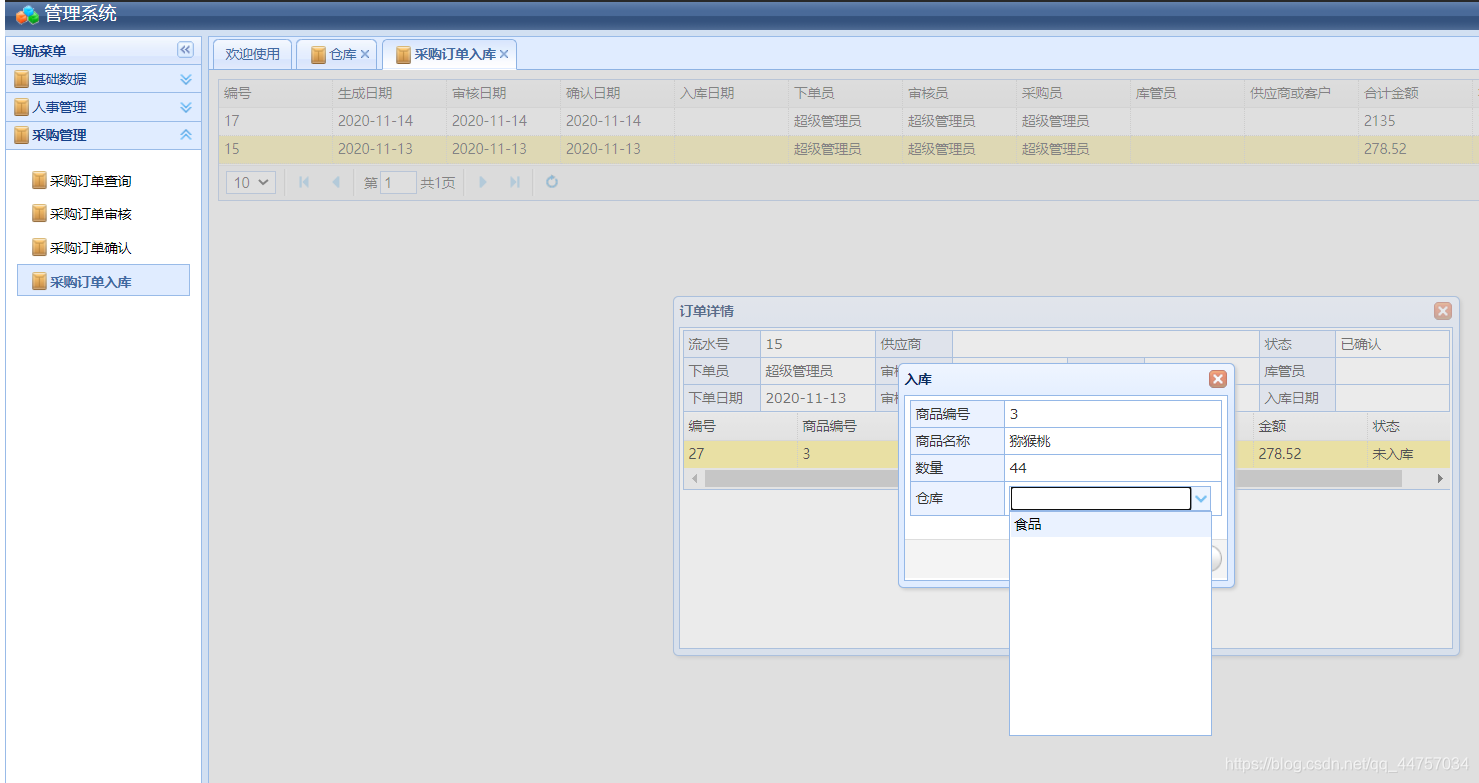Click the 金额 column header in detail grid
The image size is (1479, 783).
tap(1310, 426)
